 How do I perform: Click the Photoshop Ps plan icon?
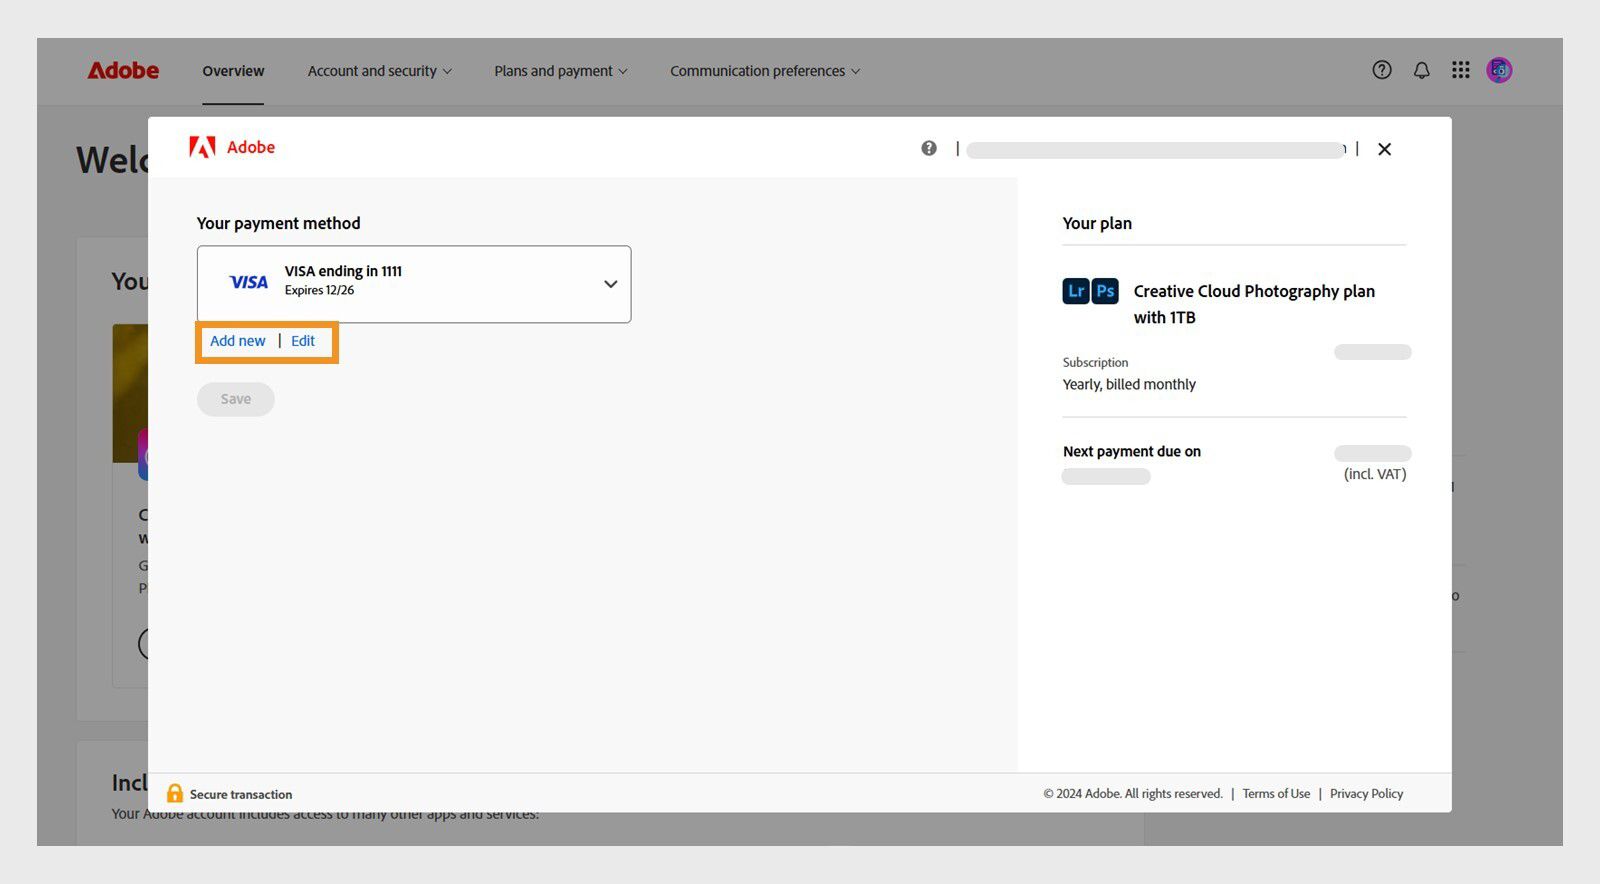pyautogui.click(x=1105, y=291)
